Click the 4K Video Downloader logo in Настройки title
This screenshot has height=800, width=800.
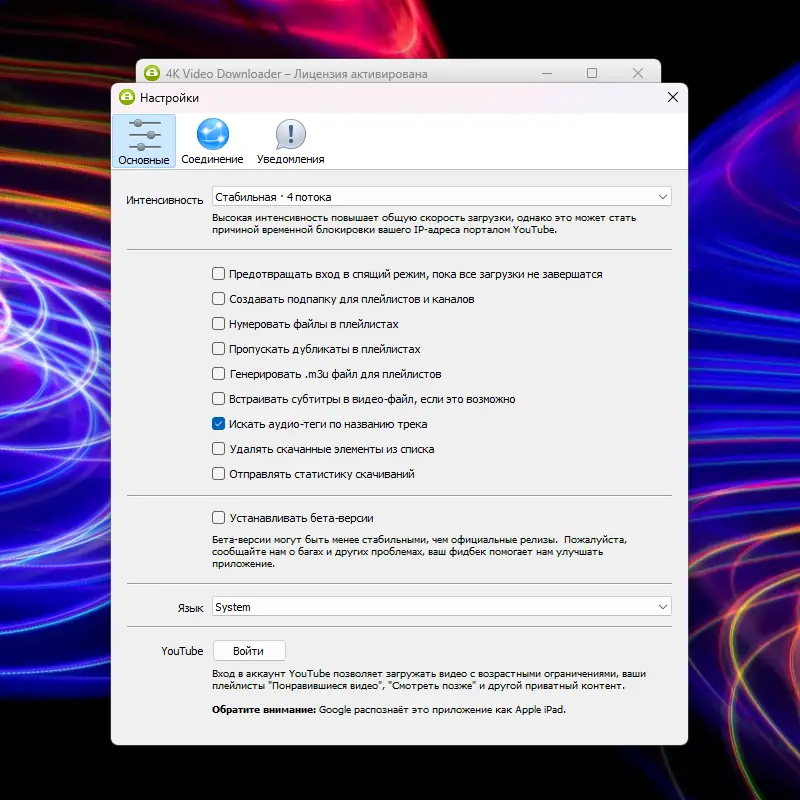click(125, 97)
